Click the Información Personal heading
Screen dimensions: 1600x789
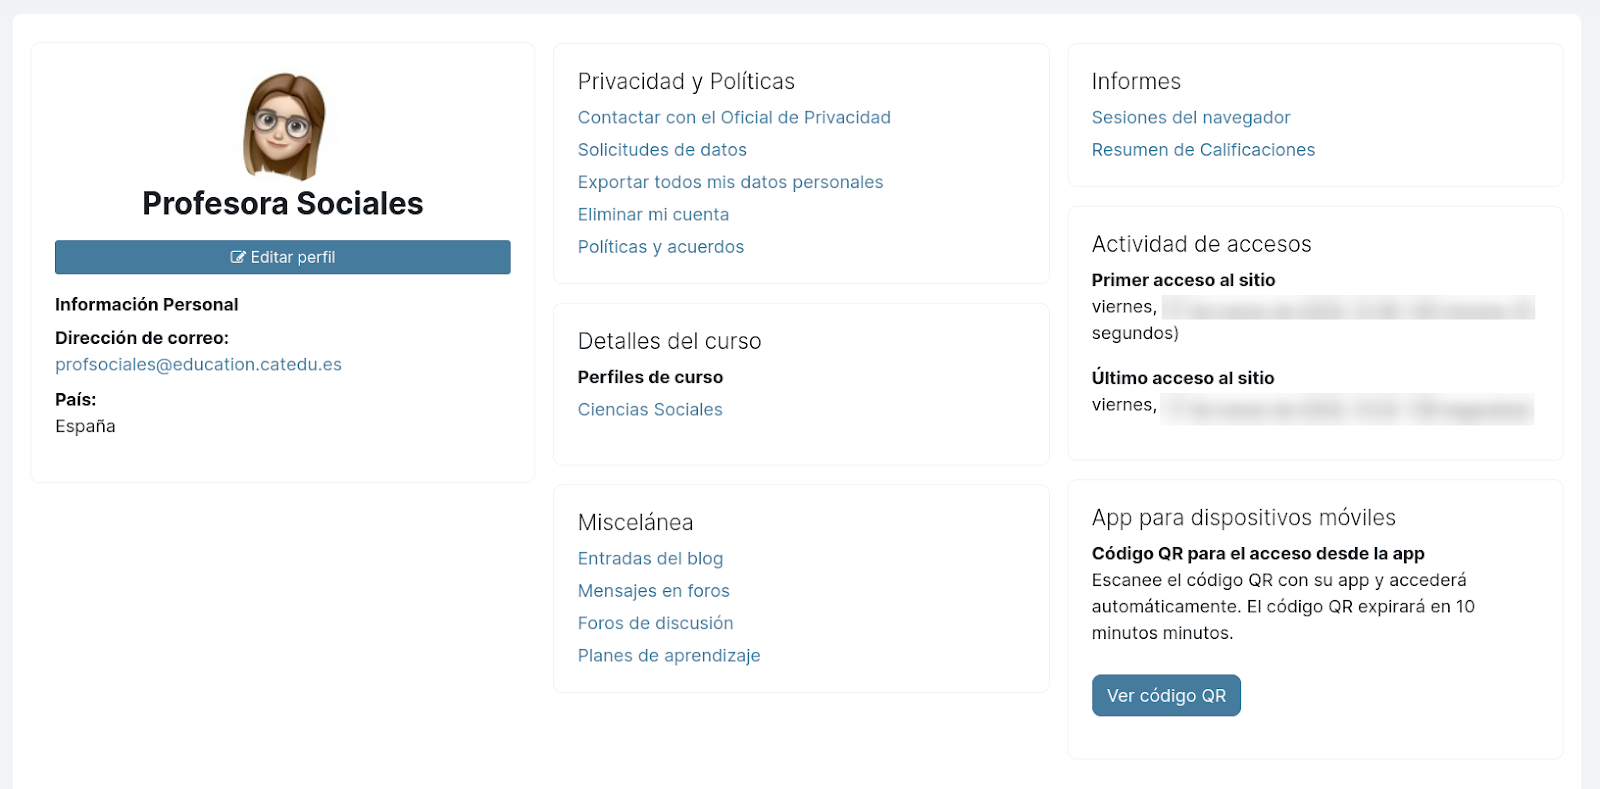tap(147, 305)
